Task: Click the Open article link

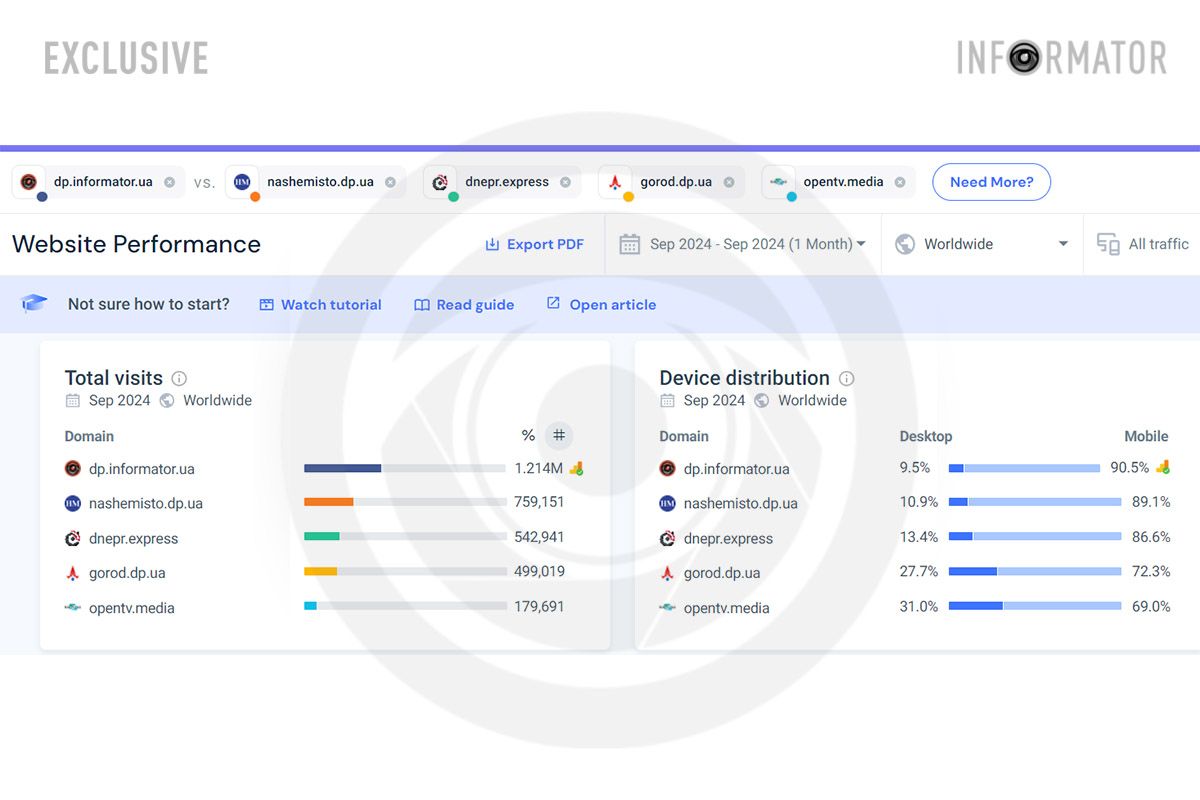Action: pyautogui.click(x=601, y=304)
